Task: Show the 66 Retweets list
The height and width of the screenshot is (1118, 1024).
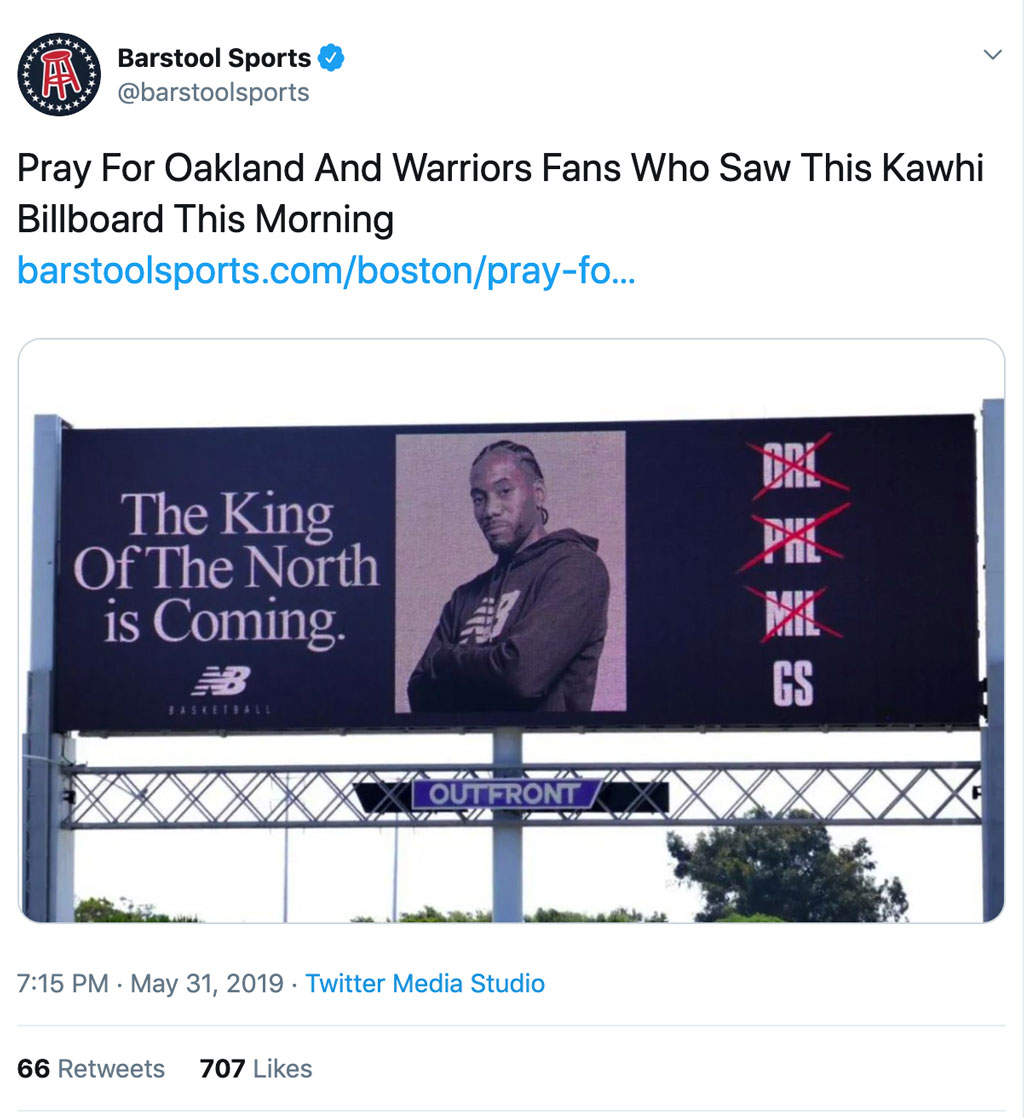Action: pyautogui.click(x=91, y=1068)
